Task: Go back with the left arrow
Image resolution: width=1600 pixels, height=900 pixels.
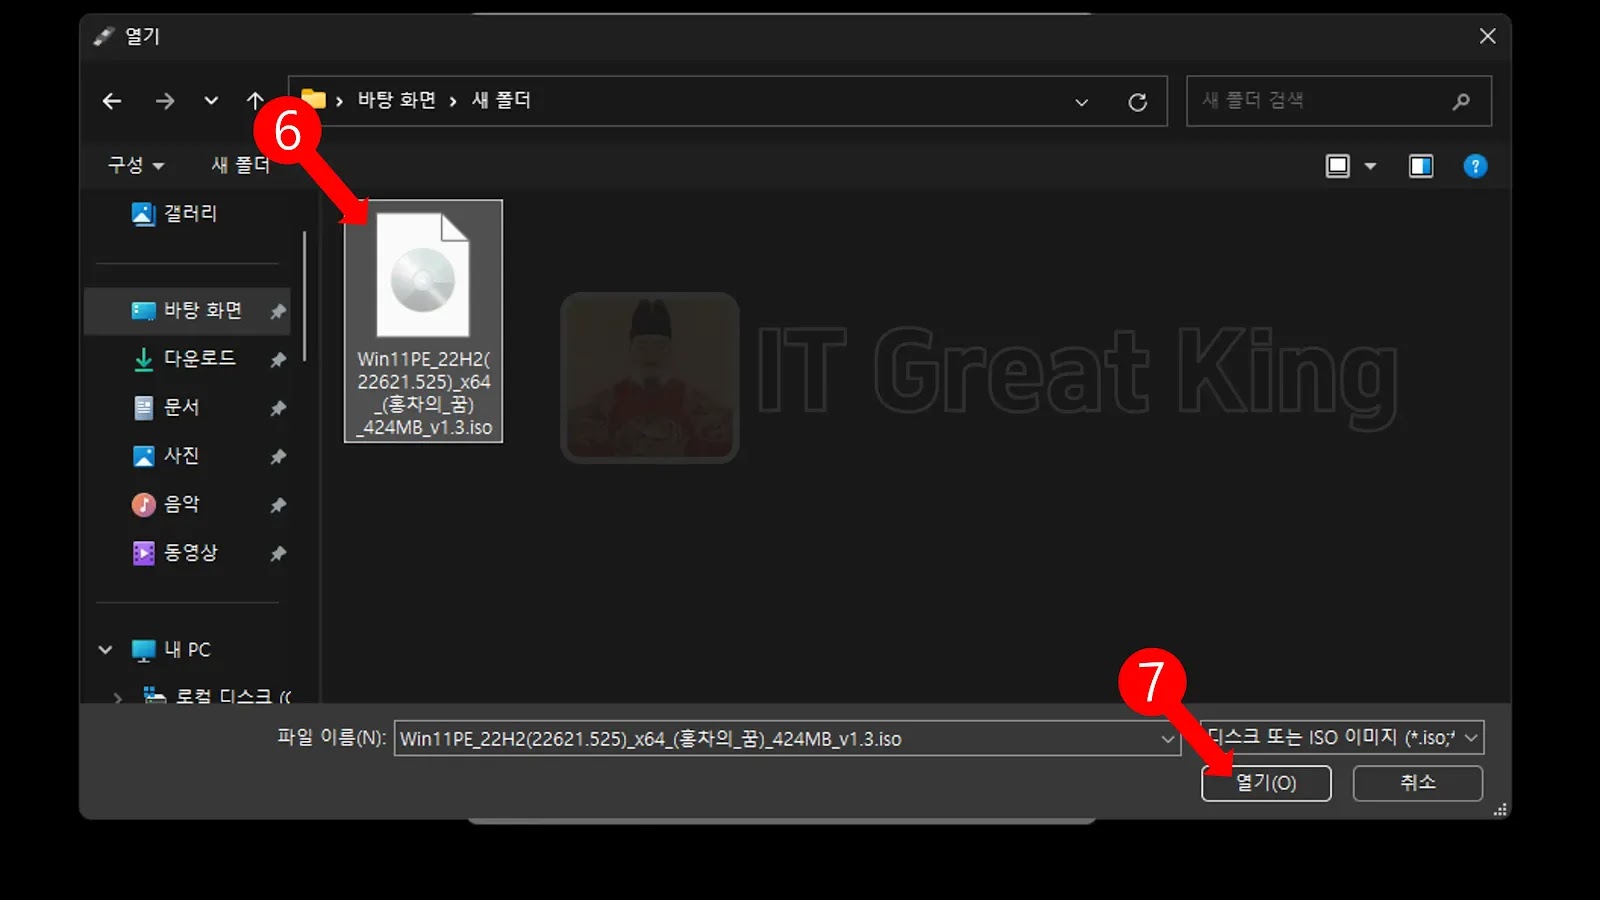Action: click(x=112, y=101)
